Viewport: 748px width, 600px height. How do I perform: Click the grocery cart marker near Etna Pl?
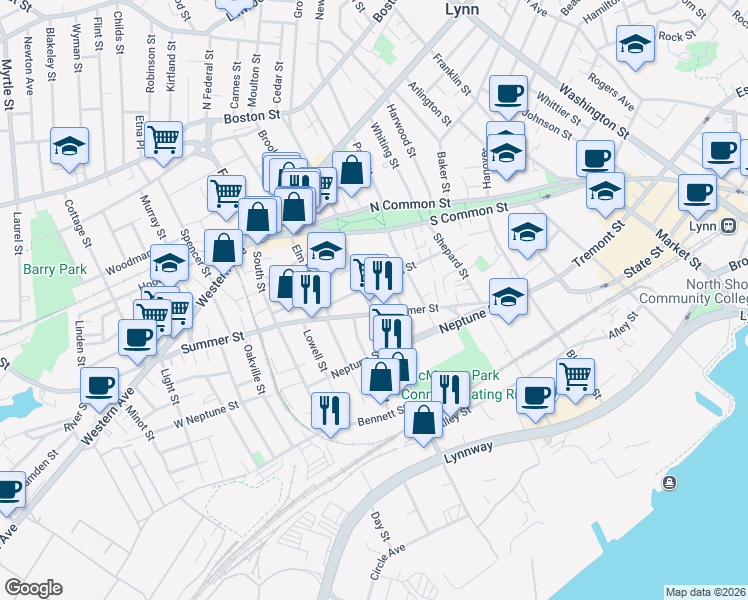[163, 144]
